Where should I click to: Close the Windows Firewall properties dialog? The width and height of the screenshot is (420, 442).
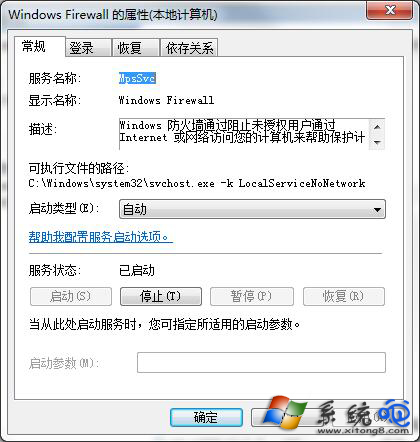(389, 10)
